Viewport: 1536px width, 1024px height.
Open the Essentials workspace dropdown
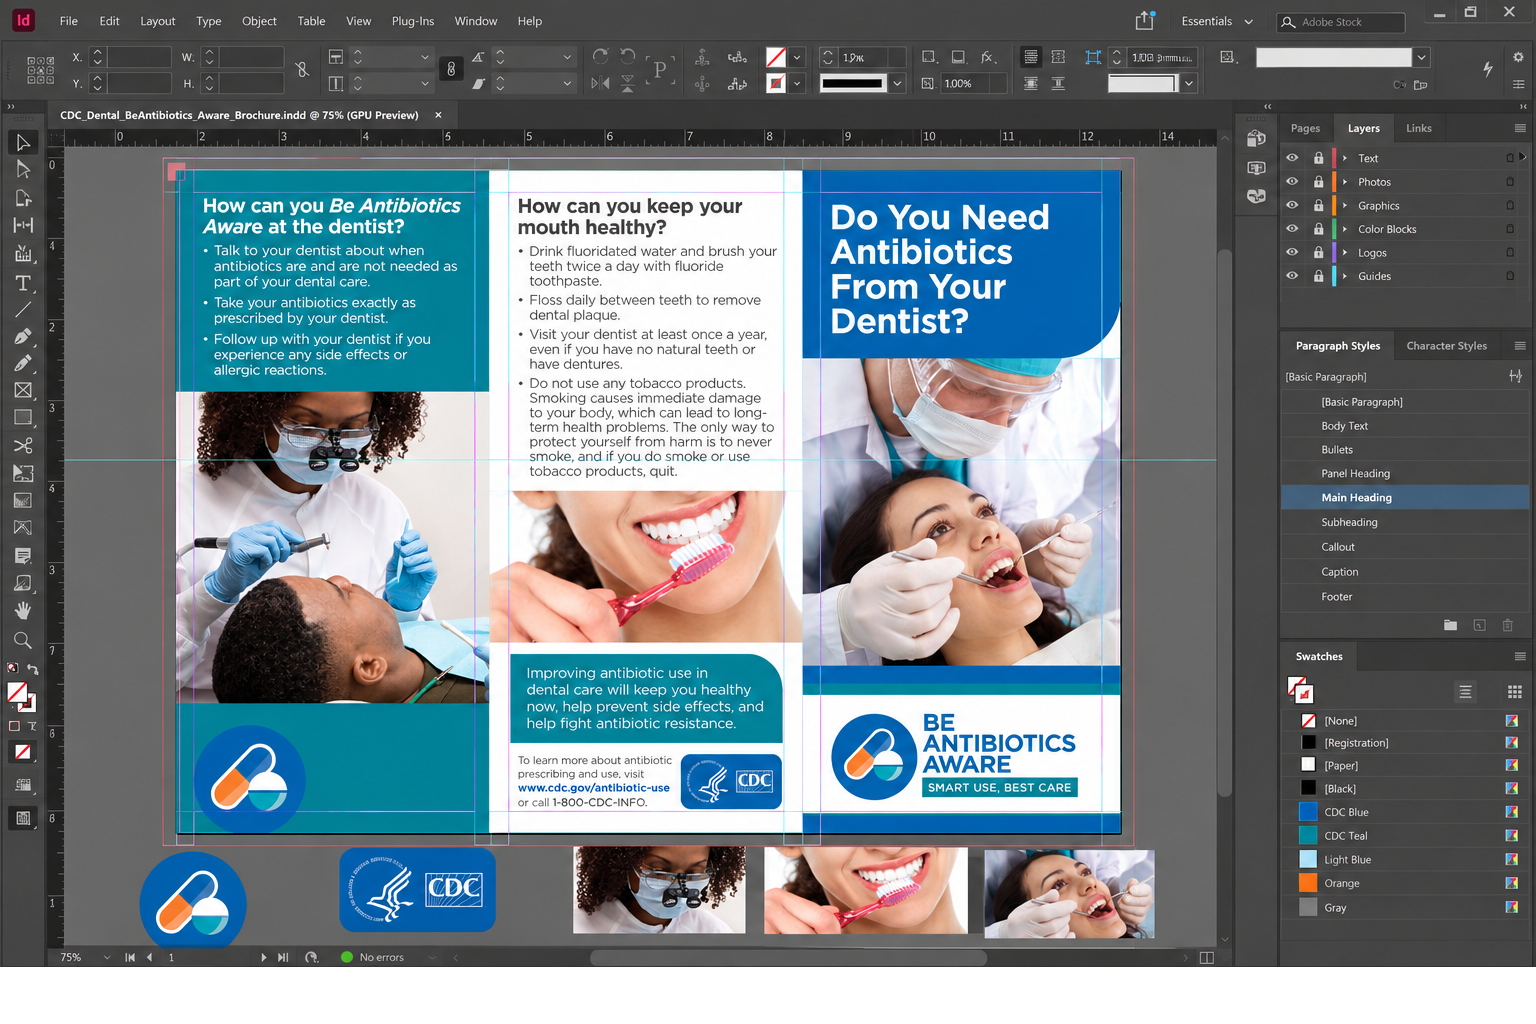(x=1217, y=21)
